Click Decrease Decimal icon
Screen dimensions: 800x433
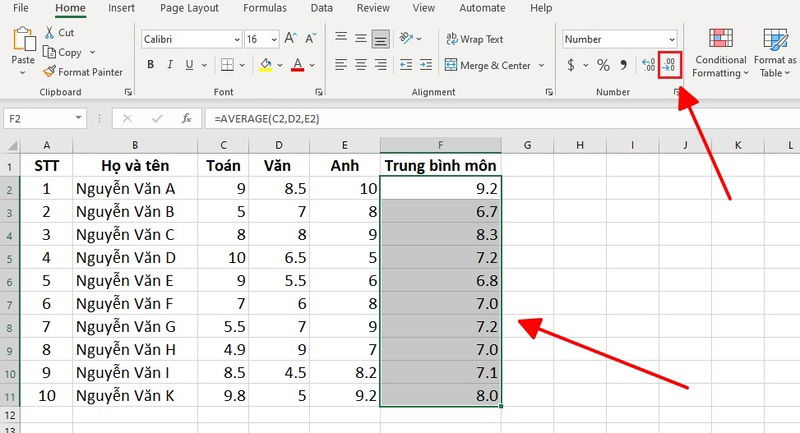pos(669,65)
